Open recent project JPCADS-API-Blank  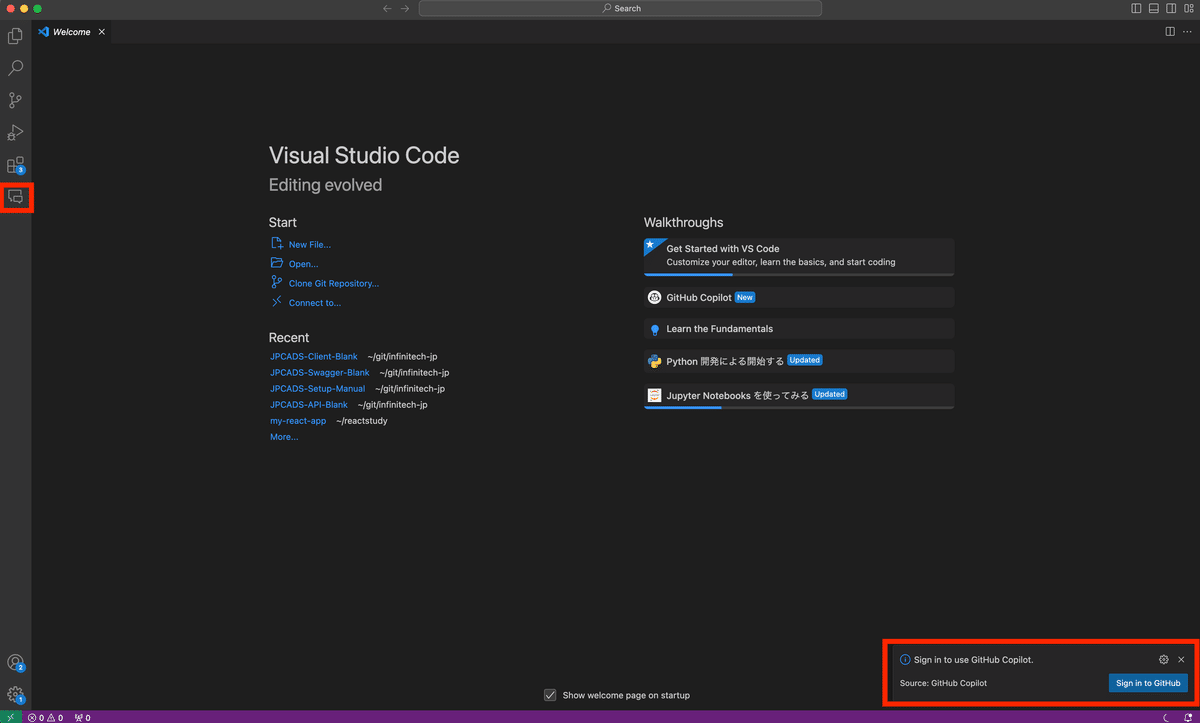click(309, 404)
